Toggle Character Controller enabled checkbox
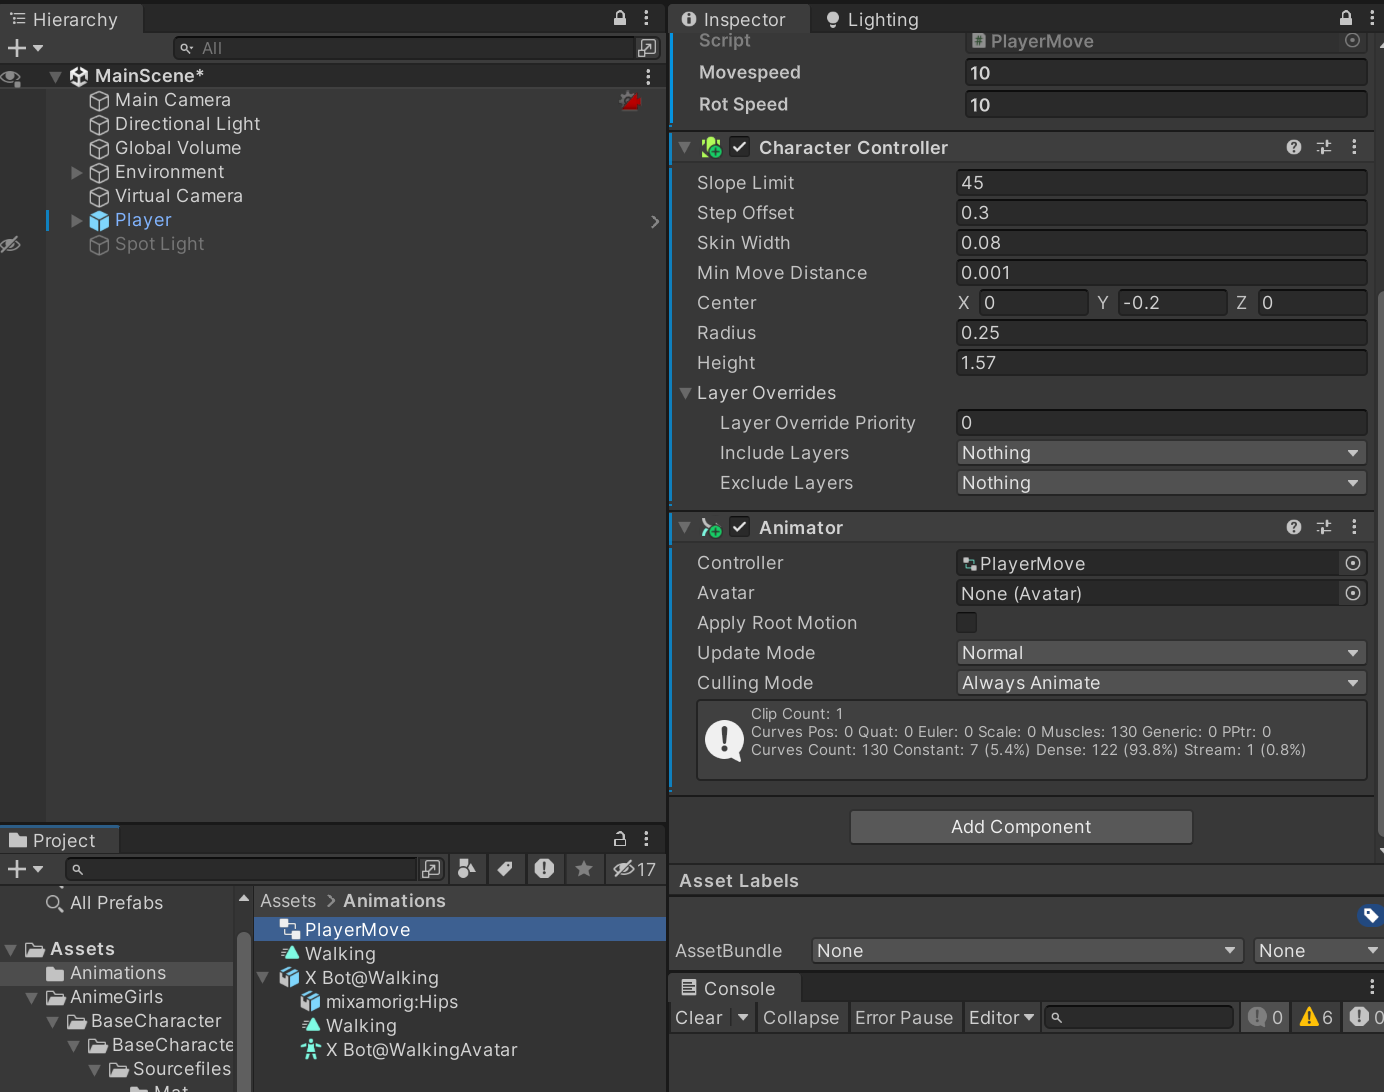Image resolution: width=1384 pixels, height=1092 pixels. click(739, 147)
